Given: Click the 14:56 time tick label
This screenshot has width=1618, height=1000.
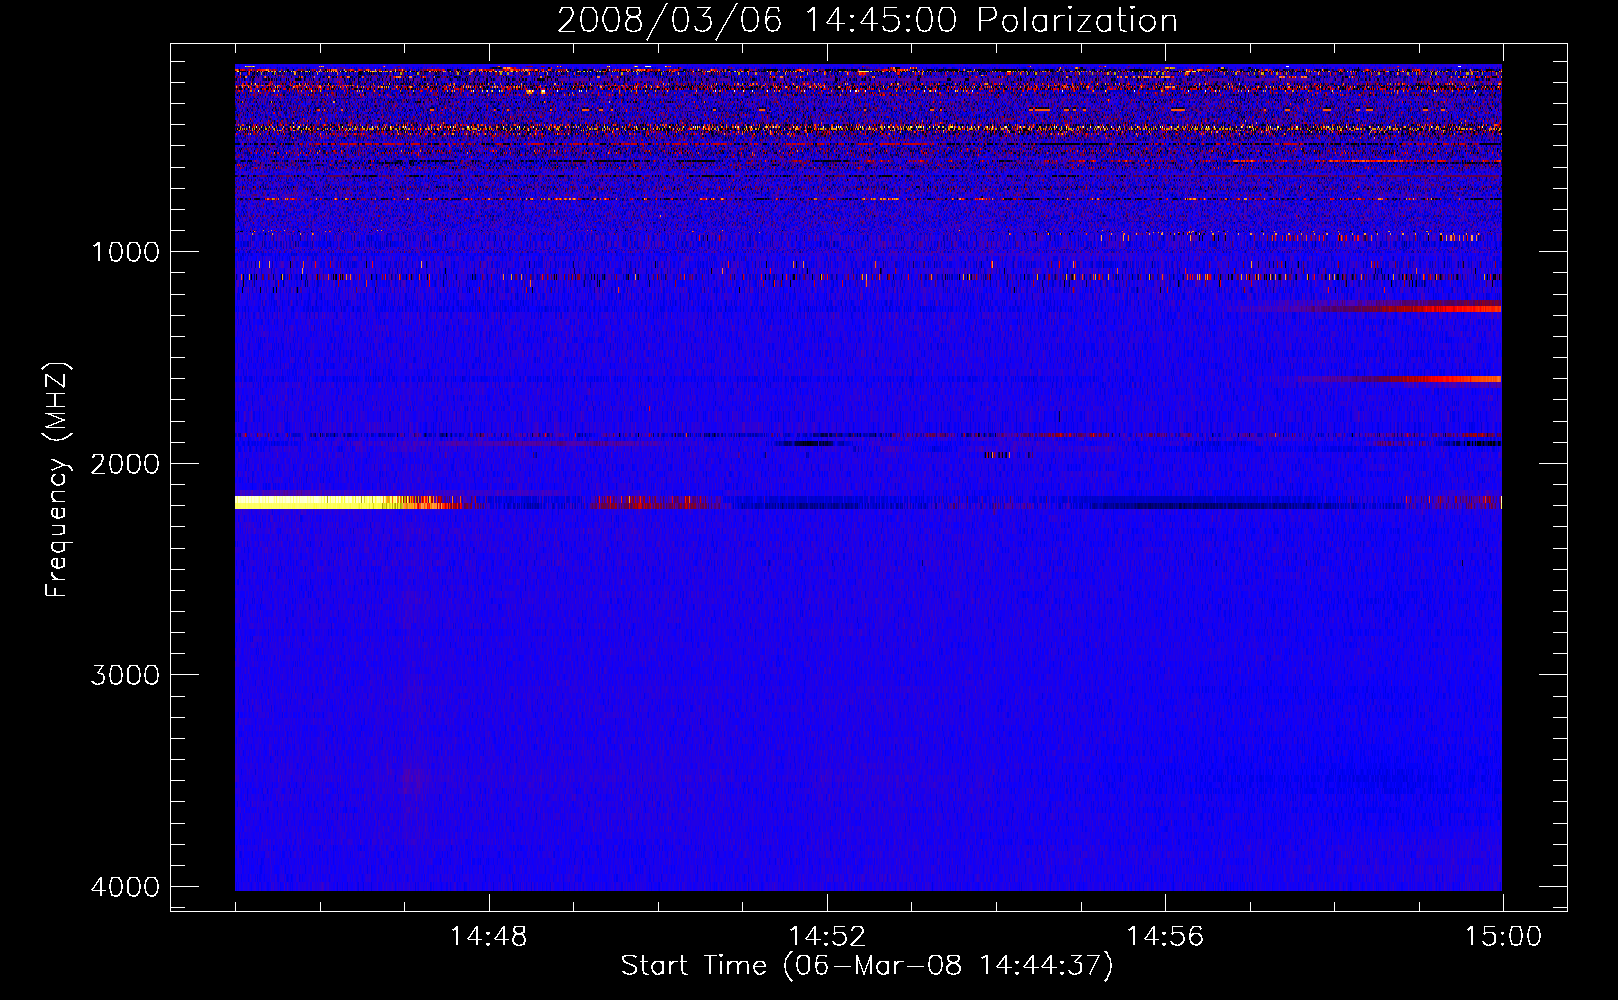Looking at the screenshot, I should click(1165, 937).
